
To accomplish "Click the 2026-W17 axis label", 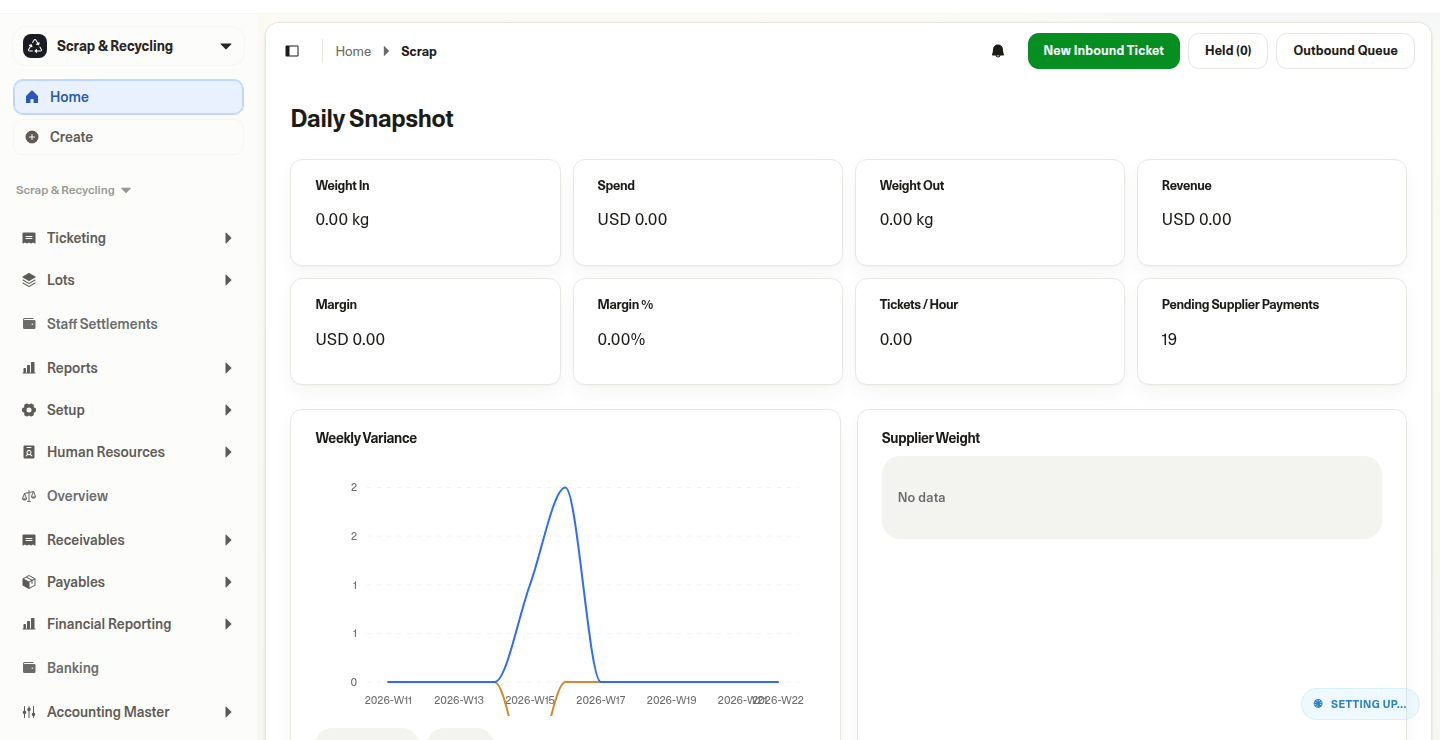I will point(601,700).
